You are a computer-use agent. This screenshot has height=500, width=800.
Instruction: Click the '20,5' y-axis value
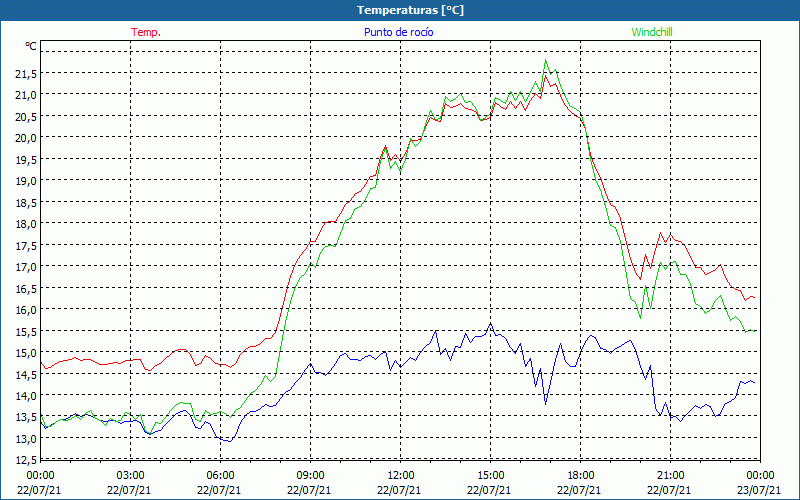(26, 117)
